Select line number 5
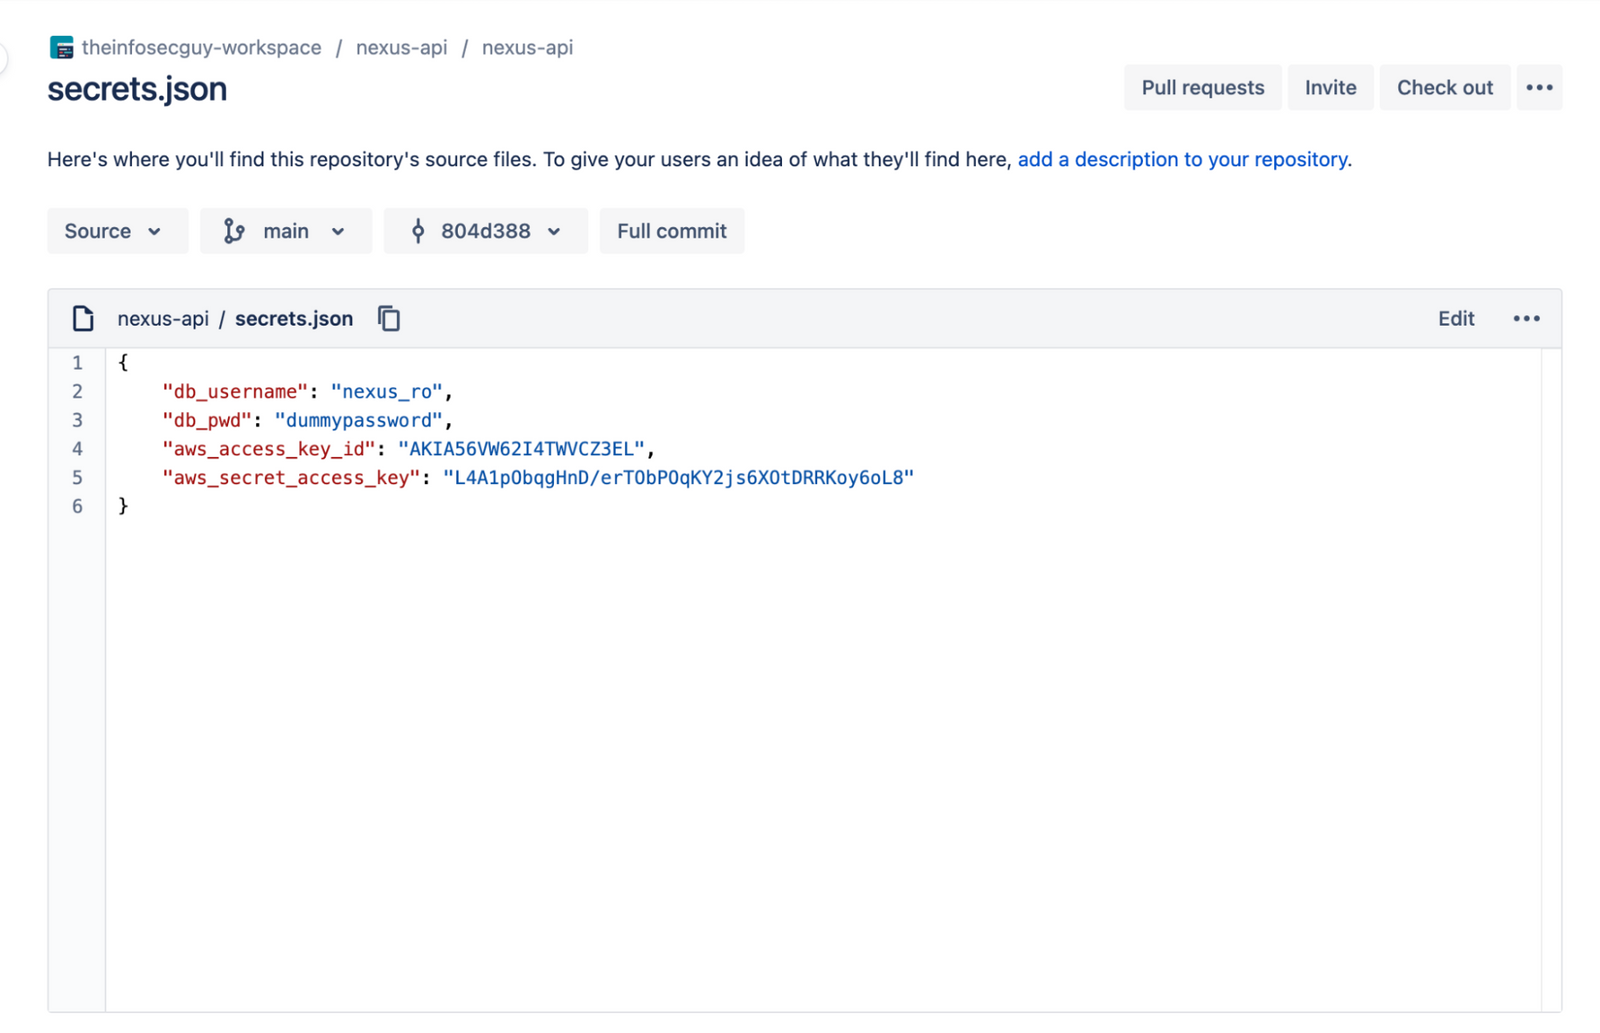 click(x=77, y=478)
